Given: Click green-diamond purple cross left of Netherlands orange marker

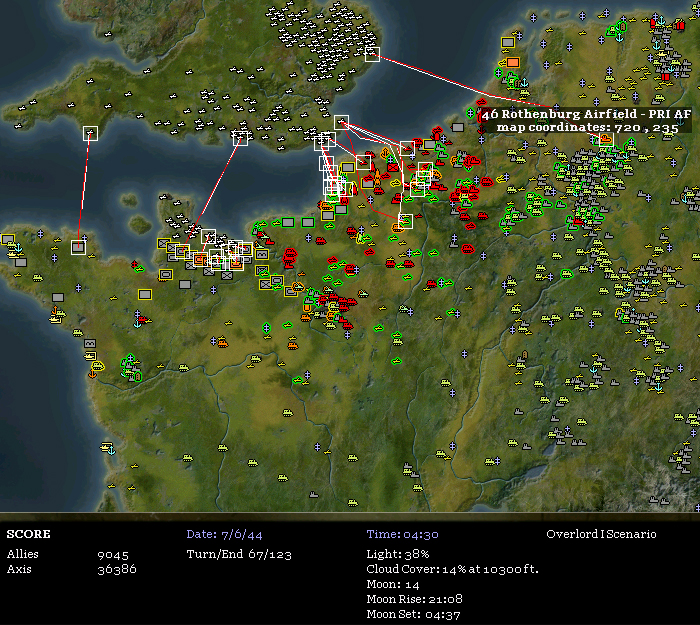Looking at the screenshot, I should point(499,73).
